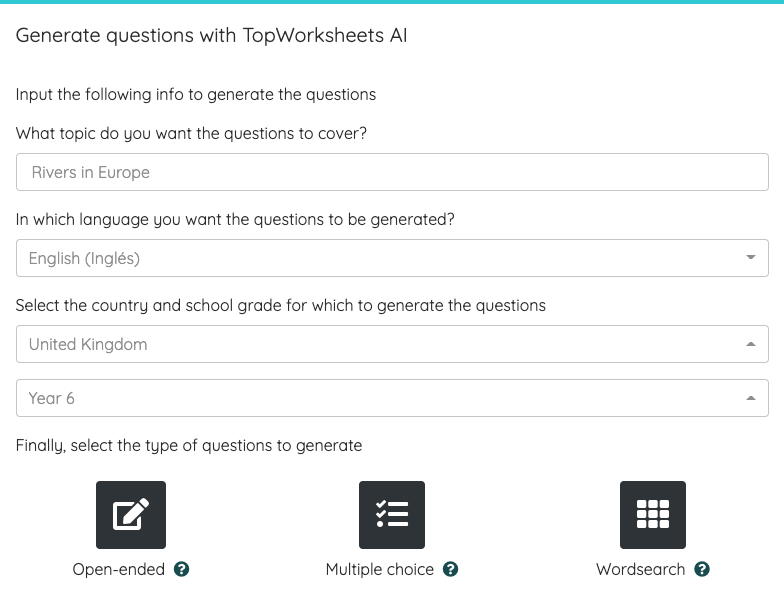Screen dimensions: 784x596
Task: Click the topic field showing Rivers in Europe
Action: [x=392, y=172]
